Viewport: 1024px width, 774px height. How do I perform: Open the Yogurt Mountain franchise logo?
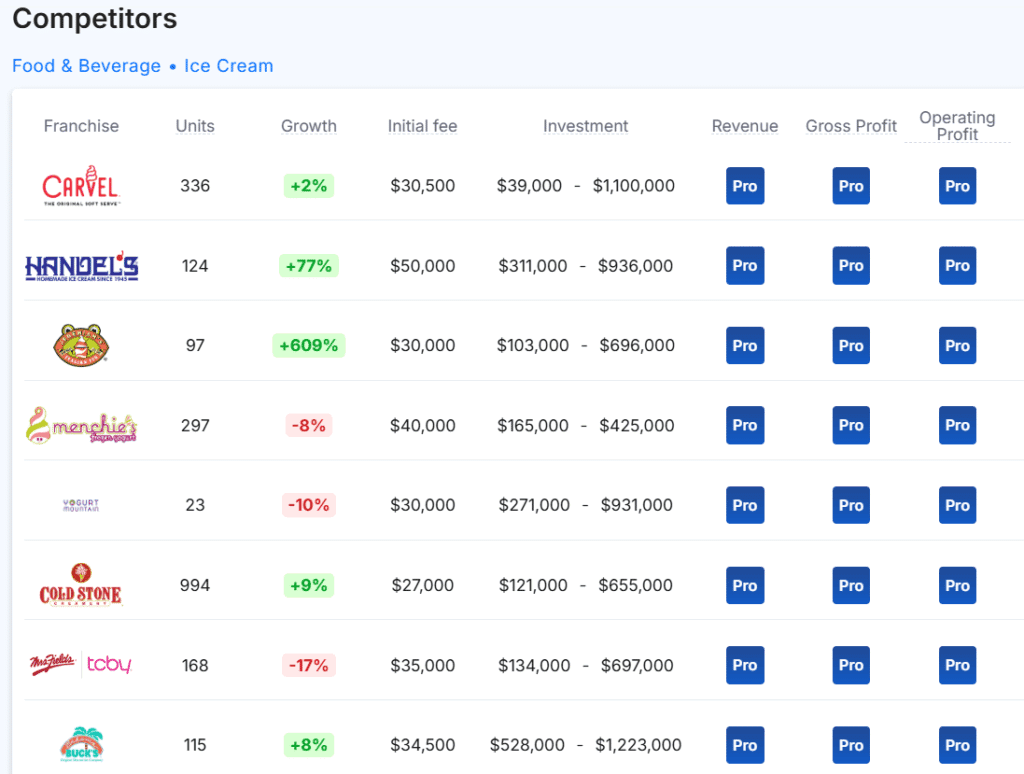click(x=81, y=505)
